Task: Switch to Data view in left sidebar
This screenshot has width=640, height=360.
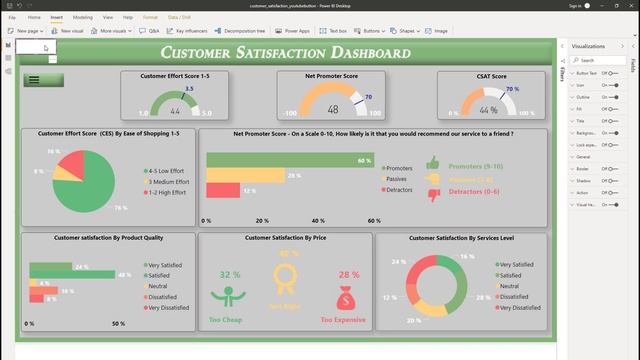Action: (8, 58)
